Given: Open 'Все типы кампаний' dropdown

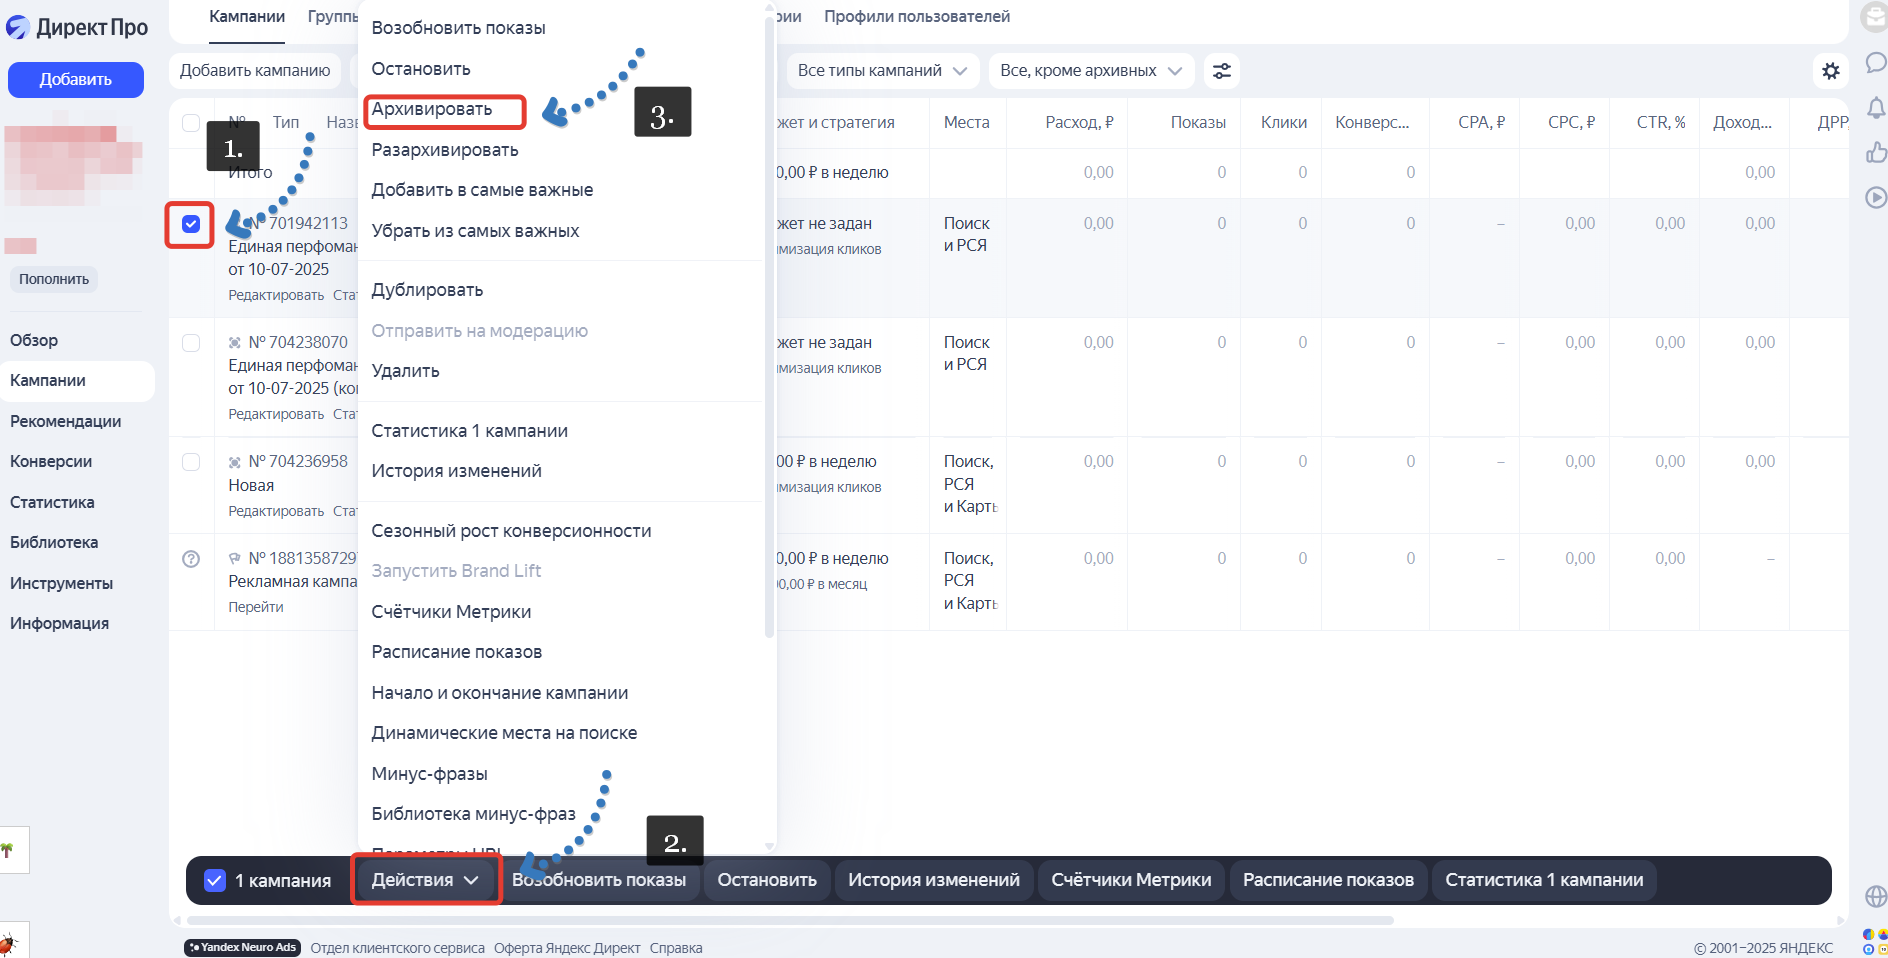Looking at the screenshot, I should pos(881,71).
